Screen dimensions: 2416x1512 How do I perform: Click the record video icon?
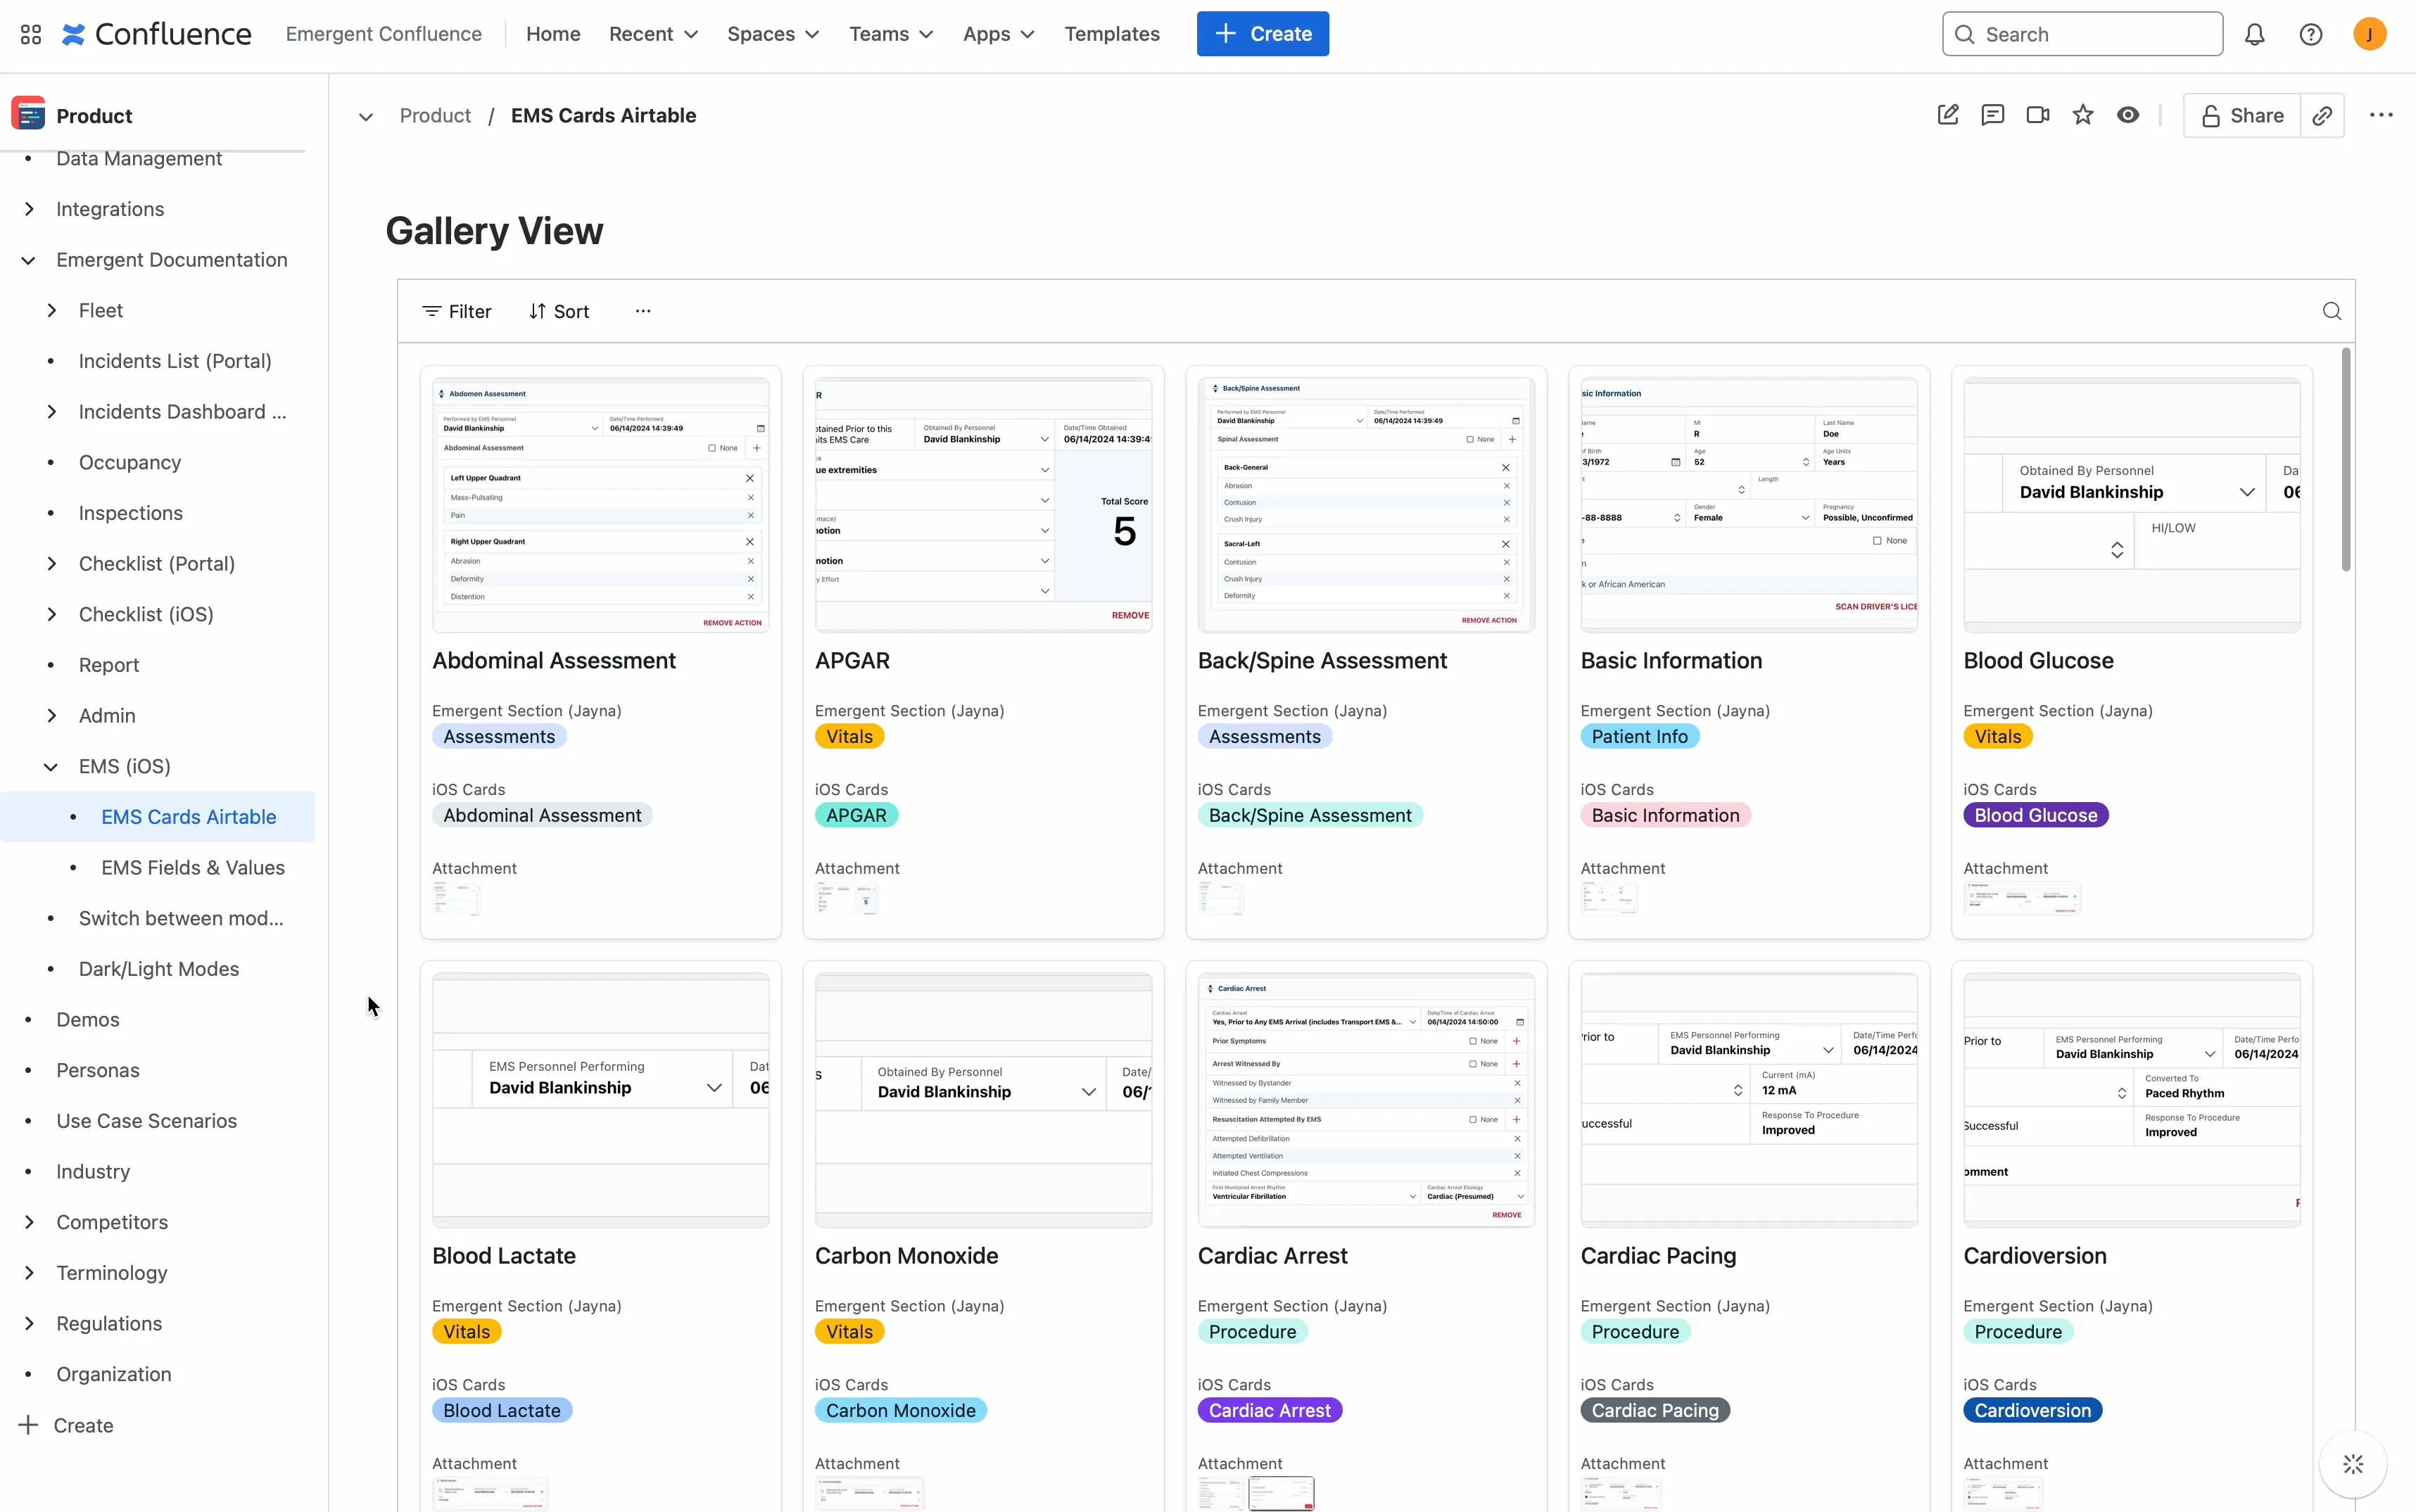[x=2037, y=115]
